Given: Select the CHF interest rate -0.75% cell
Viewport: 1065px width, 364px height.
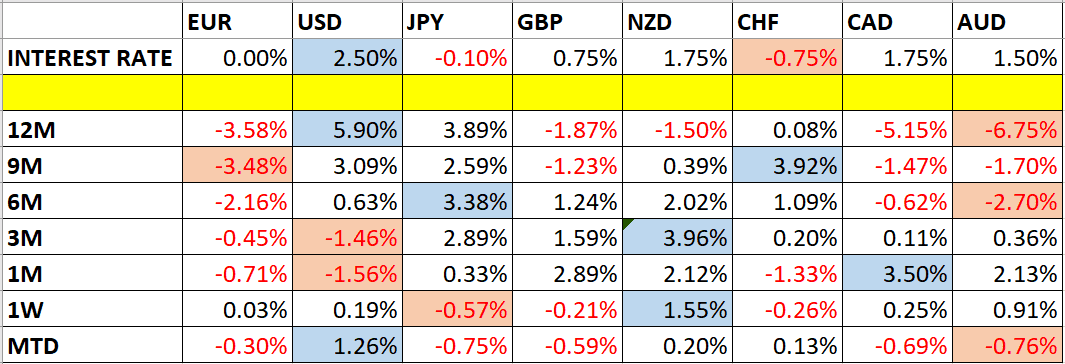Looking at the screenshot, I should click(787, 58).
